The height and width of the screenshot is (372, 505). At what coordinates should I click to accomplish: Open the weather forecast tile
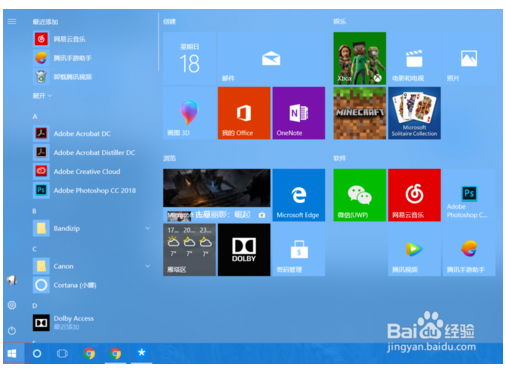pyautogui.click(x=189, y=250)
